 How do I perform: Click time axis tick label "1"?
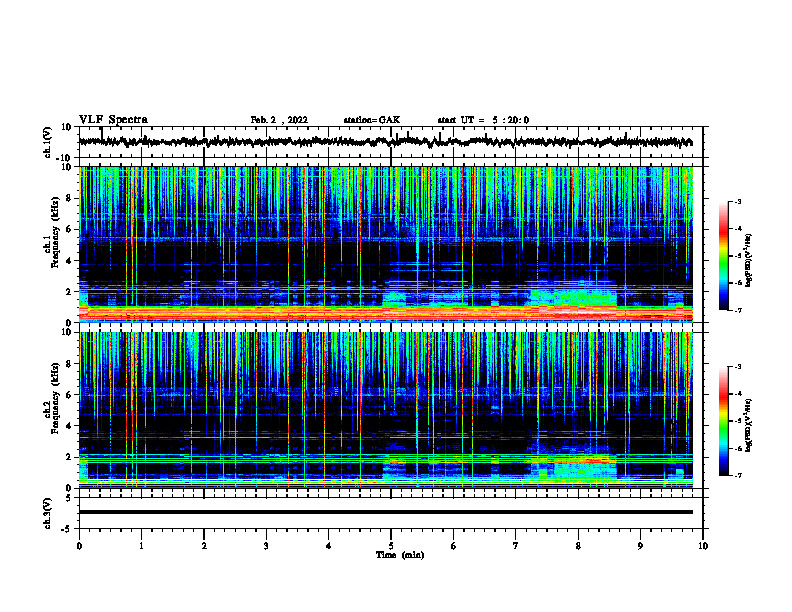pos(141,546)
